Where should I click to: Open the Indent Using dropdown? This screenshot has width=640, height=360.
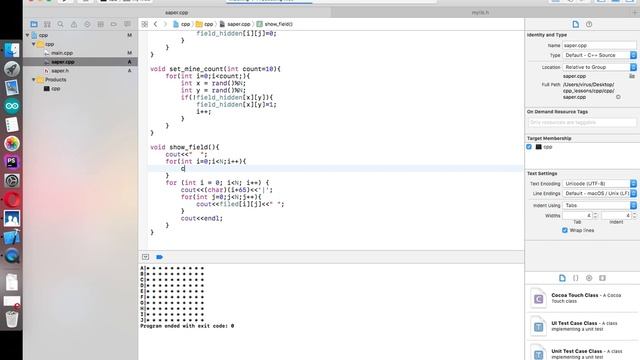tap(599, 205)
